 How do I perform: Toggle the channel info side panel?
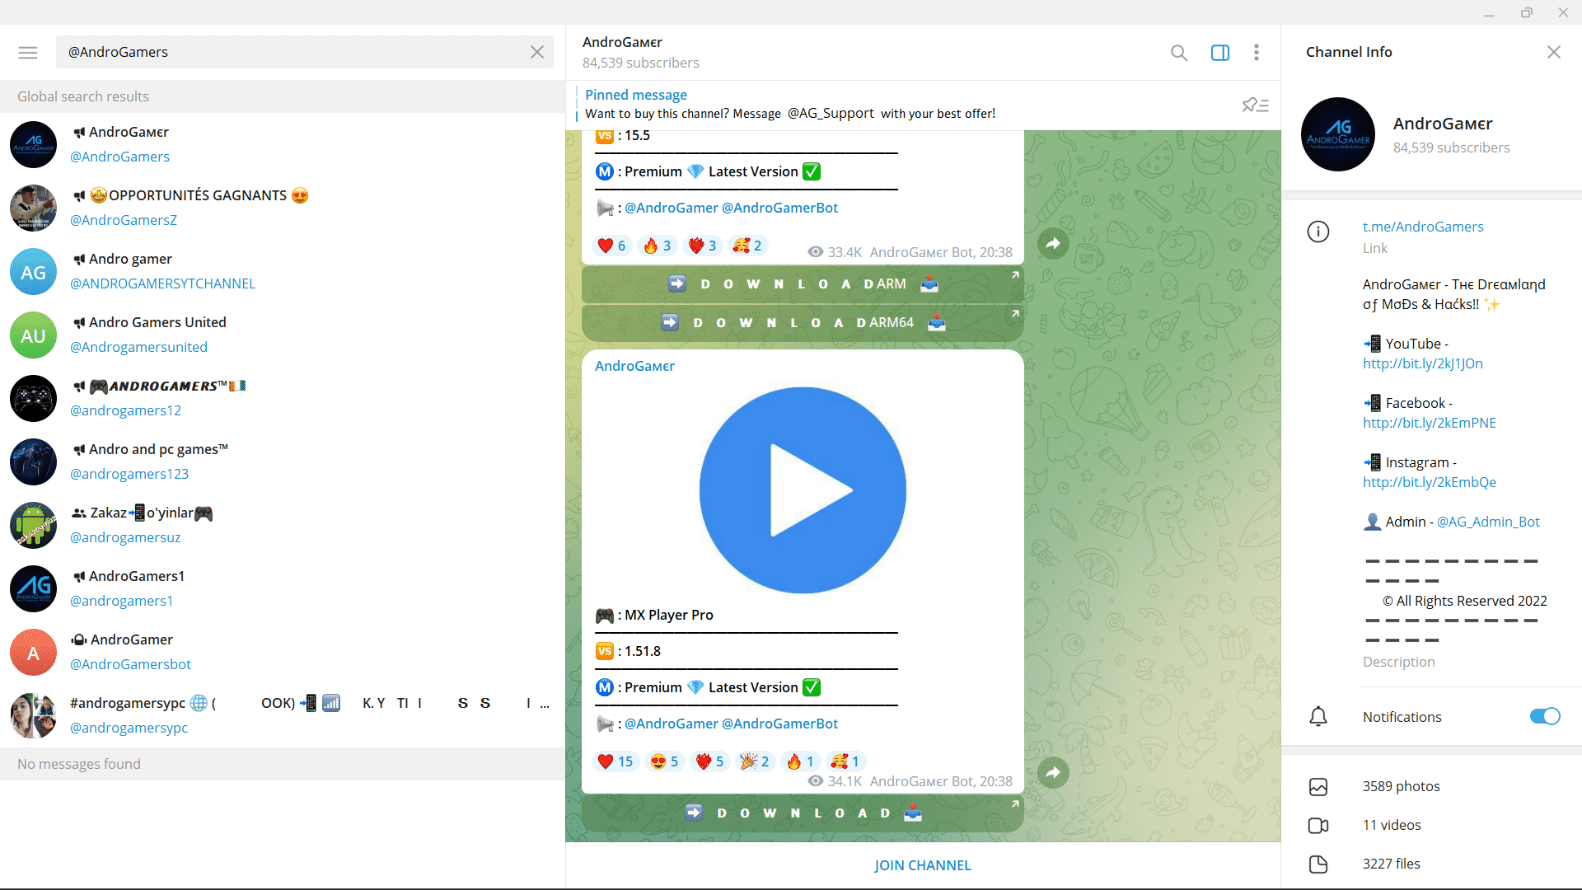pos(1220,52)
